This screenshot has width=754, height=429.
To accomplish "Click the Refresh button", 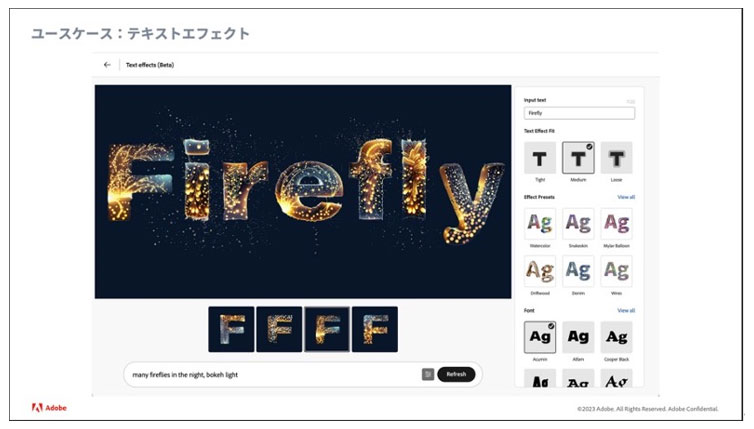I will click(456, 374).
